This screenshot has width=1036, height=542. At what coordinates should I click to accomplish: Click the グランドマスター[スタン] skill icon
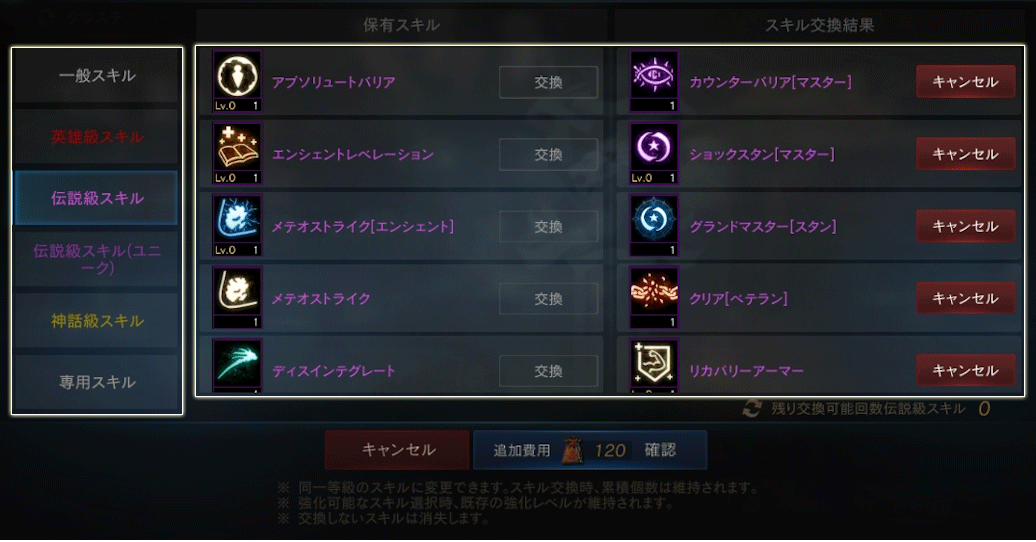pos(653,225)
